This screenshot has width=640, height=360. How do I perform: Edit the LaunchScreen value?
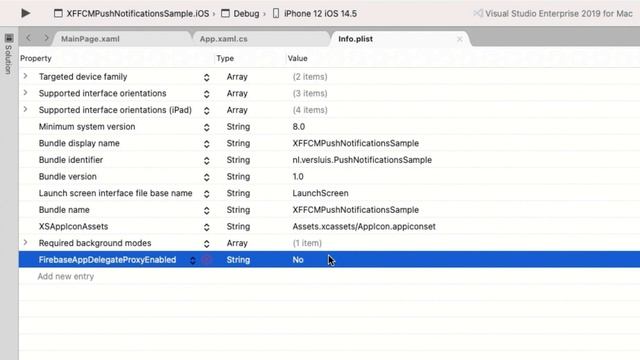pyautogui.click(x=320, y=193)
